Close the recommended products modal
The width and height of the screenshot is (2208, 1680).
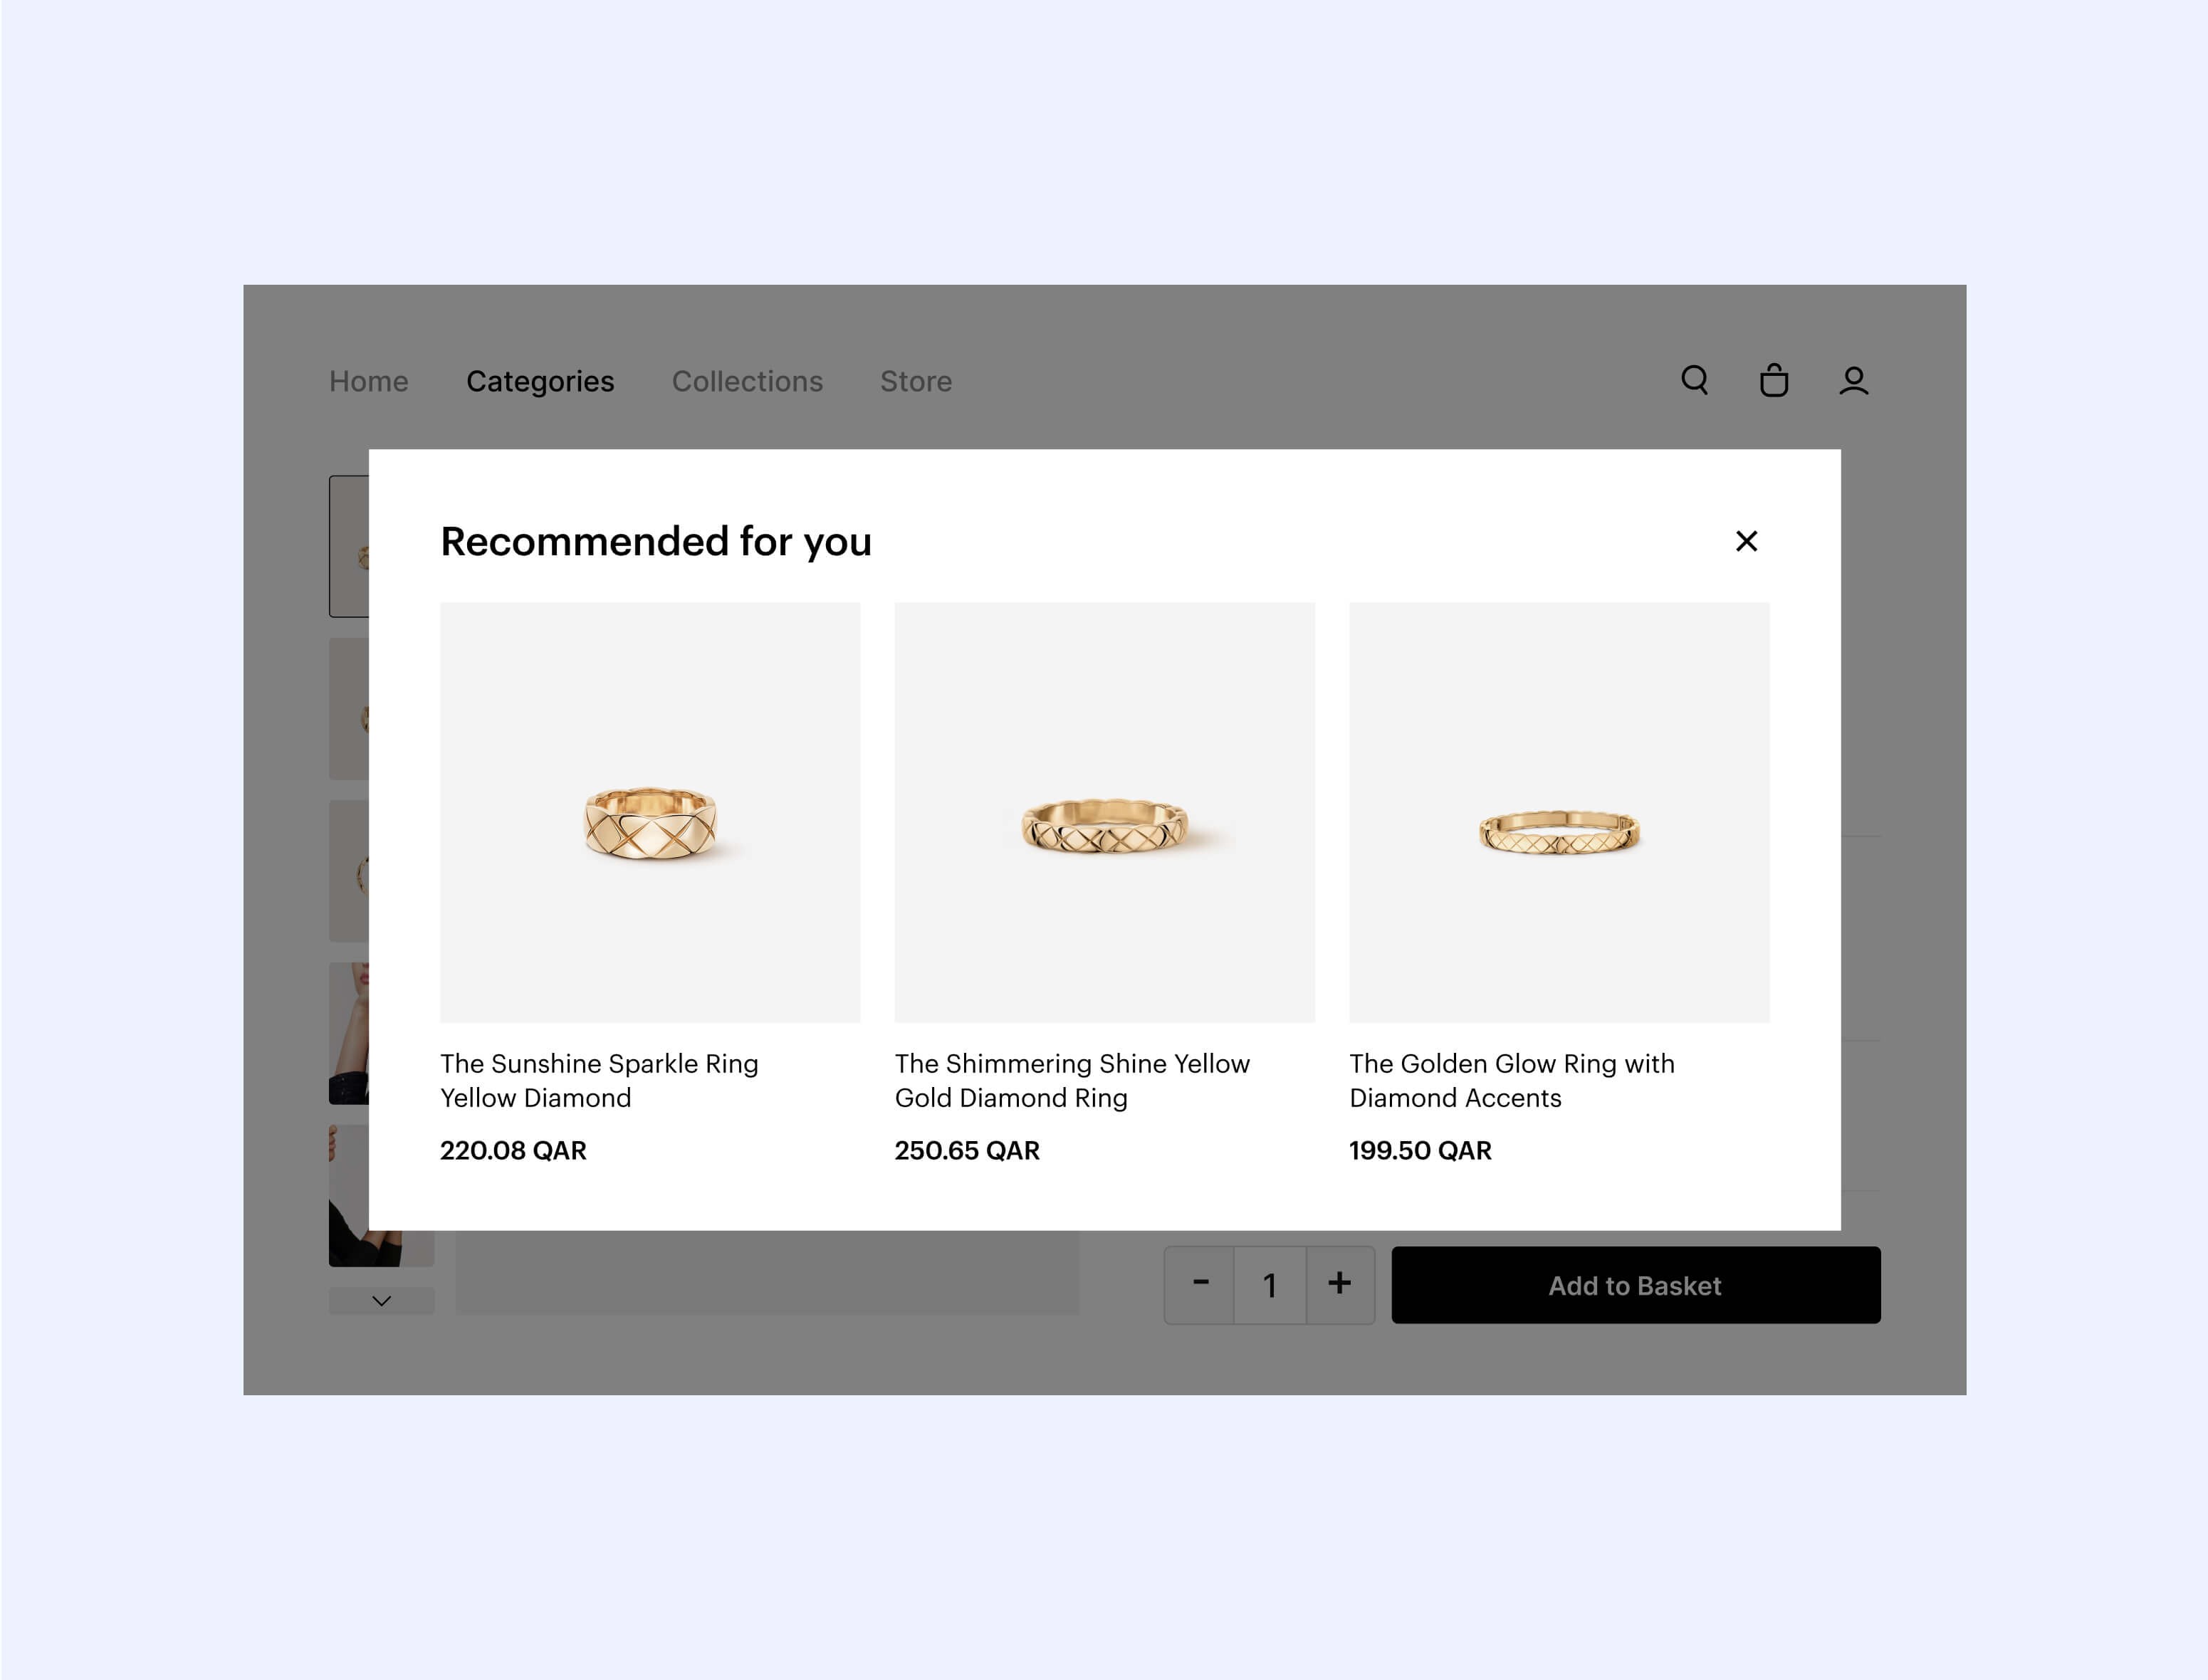[1747, 542]
